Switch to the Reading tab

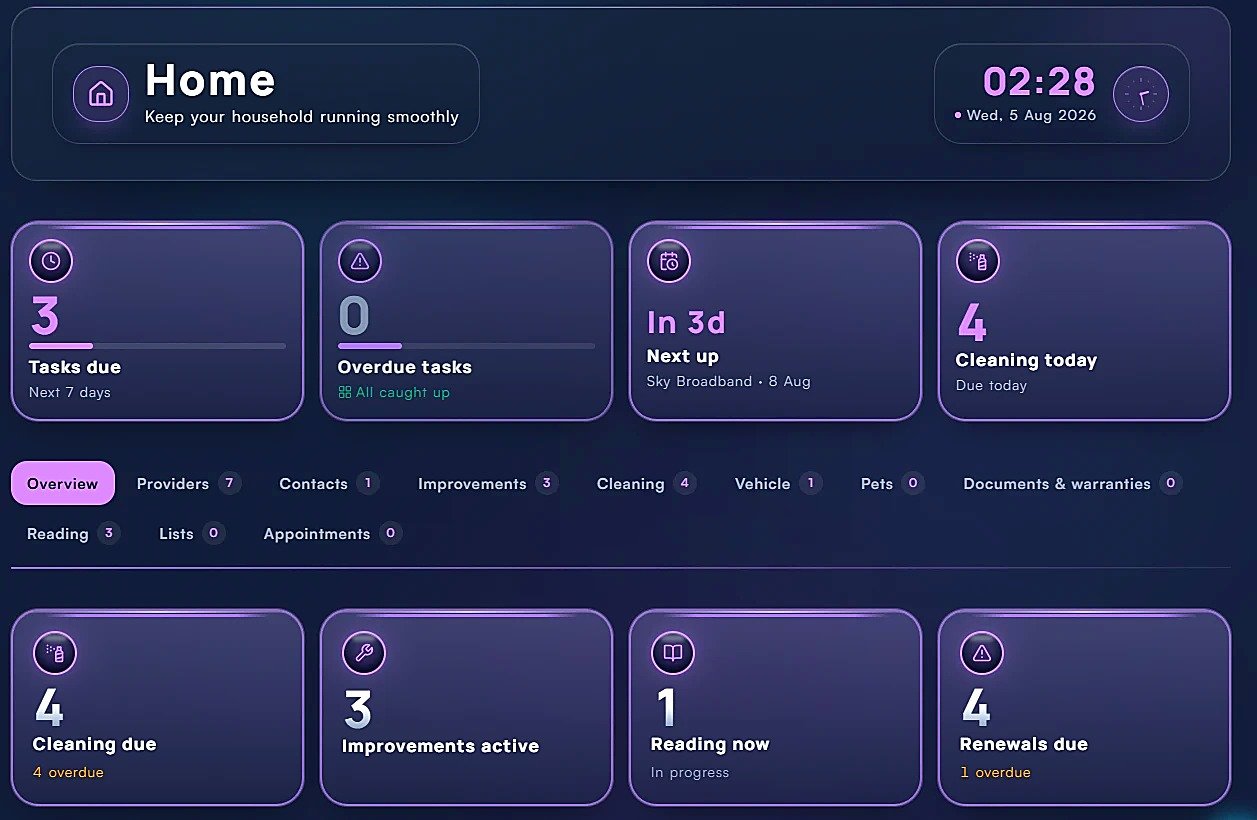point(73,534)
